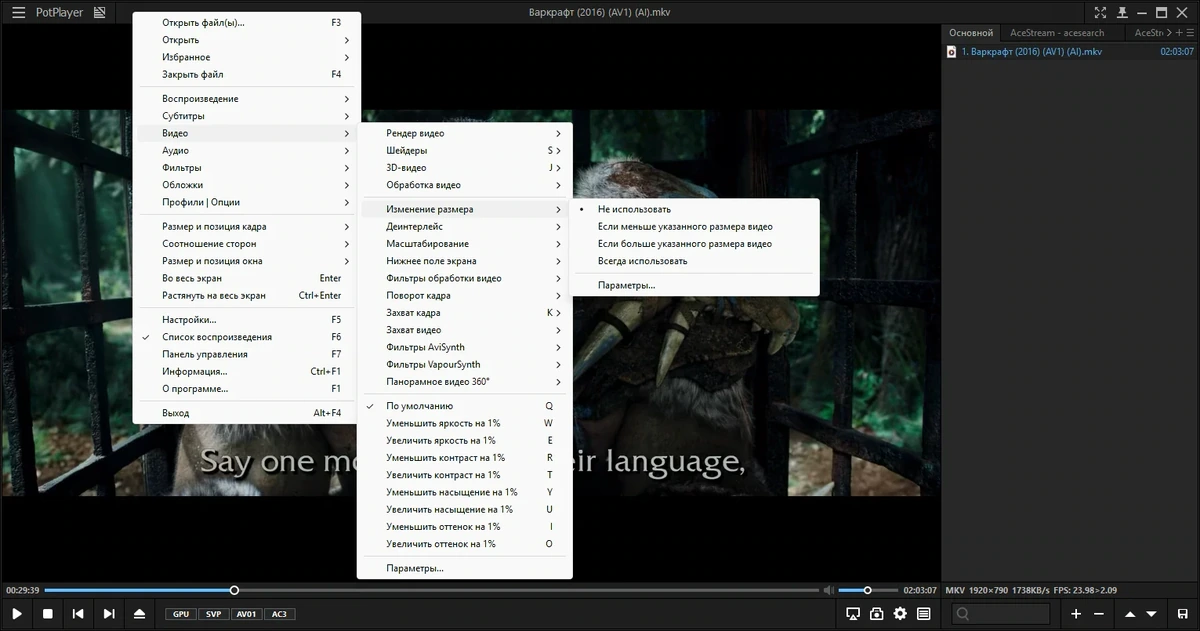This screenshot has height=631, width=1200.
Task: Switch to the 'Основной' playlist tab
Action: coord(971,33)
